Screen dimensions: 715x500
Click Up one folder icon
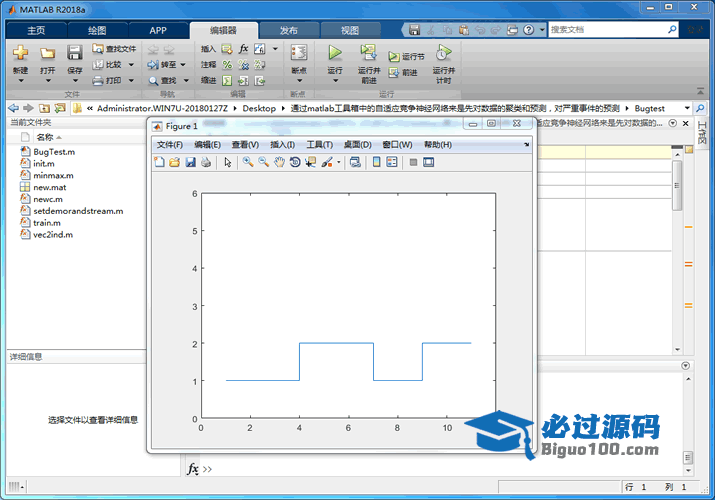pos(44,108)
